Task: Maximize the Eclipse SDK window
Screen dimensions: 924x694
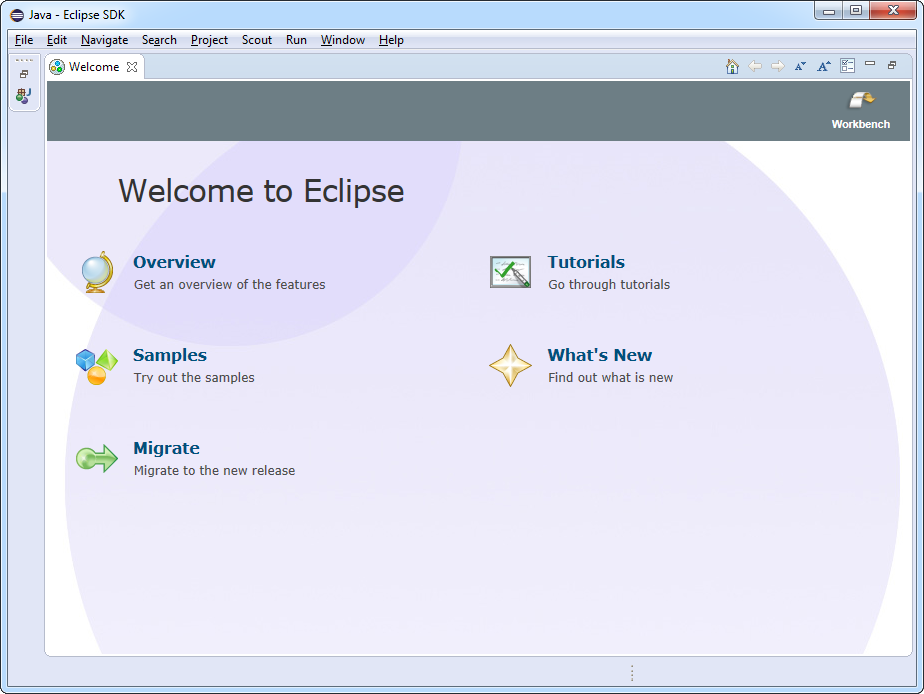Action: tap(856, 11)
